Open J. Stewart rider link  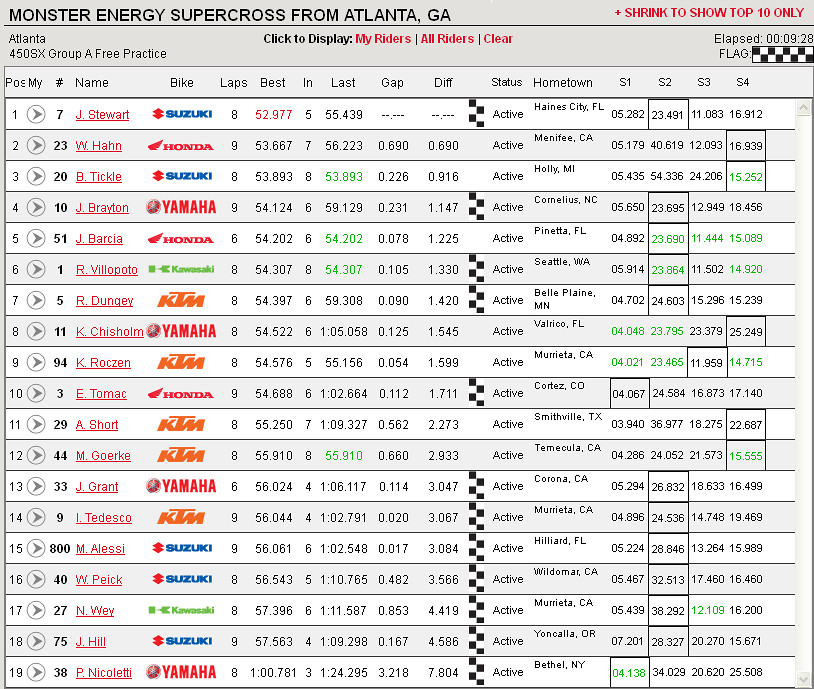click(102, 115)
